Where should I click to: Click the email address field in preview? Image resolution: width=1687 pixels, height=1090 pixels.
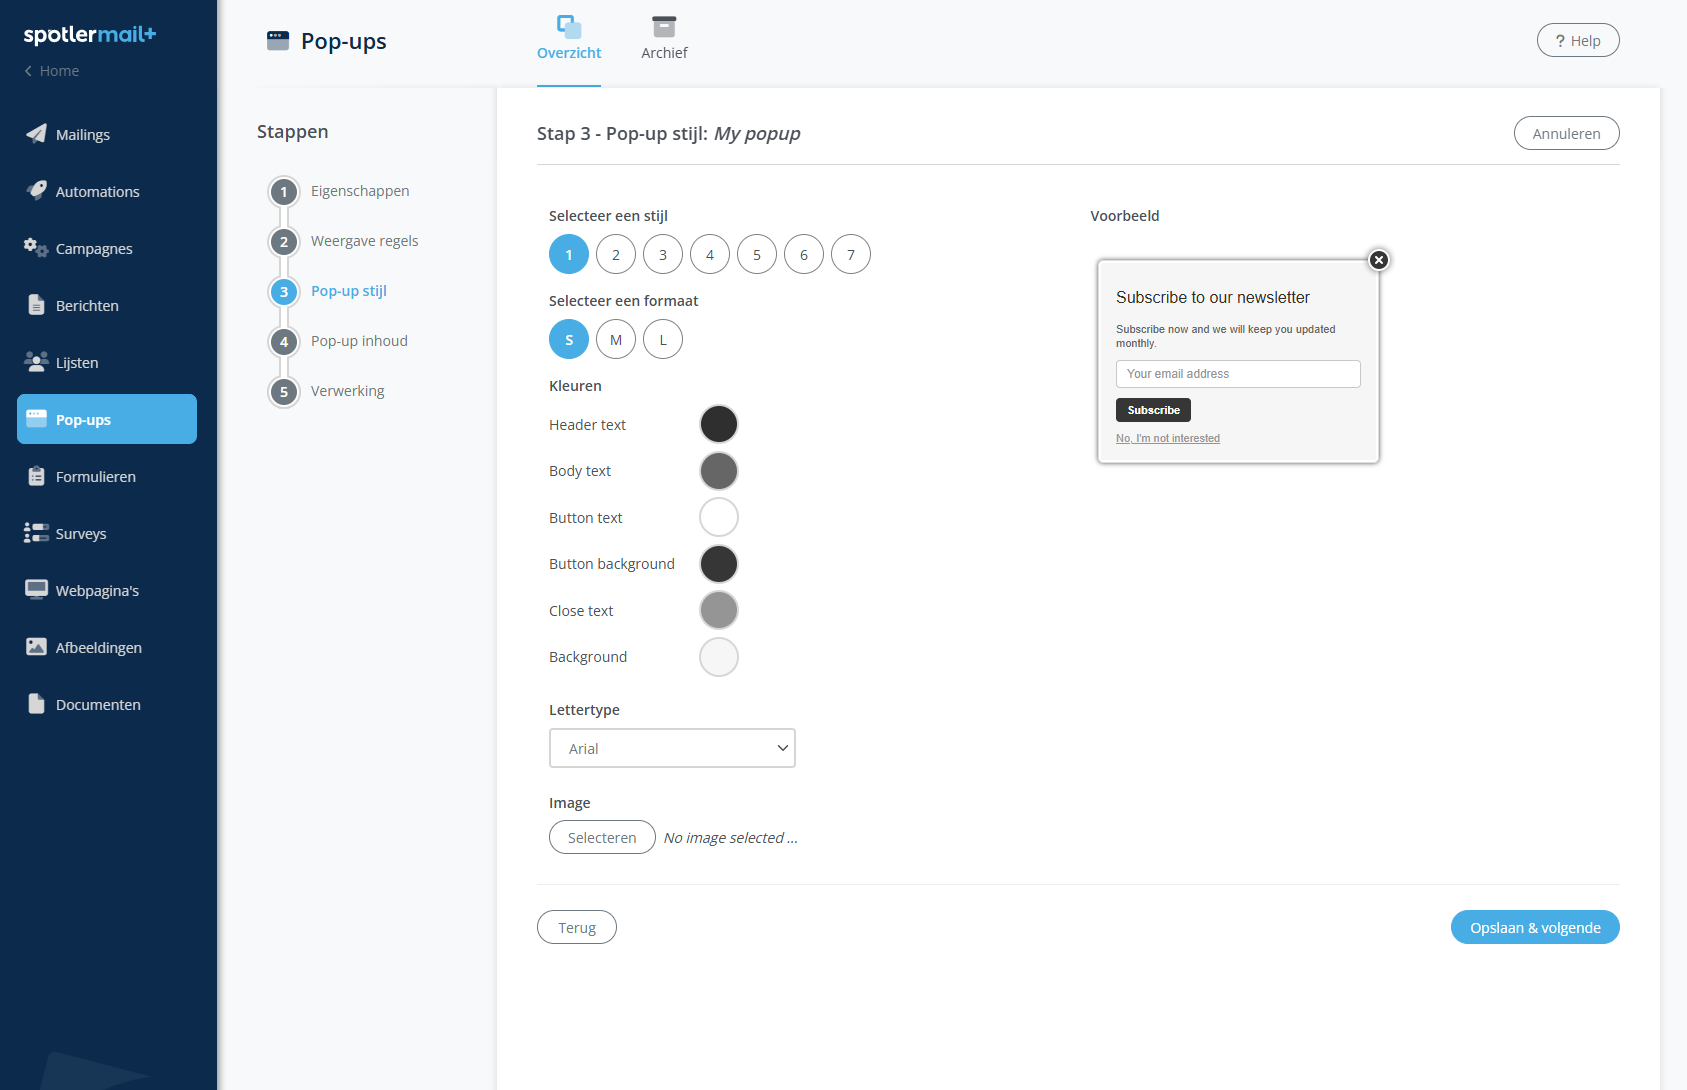pos(1238,374)
